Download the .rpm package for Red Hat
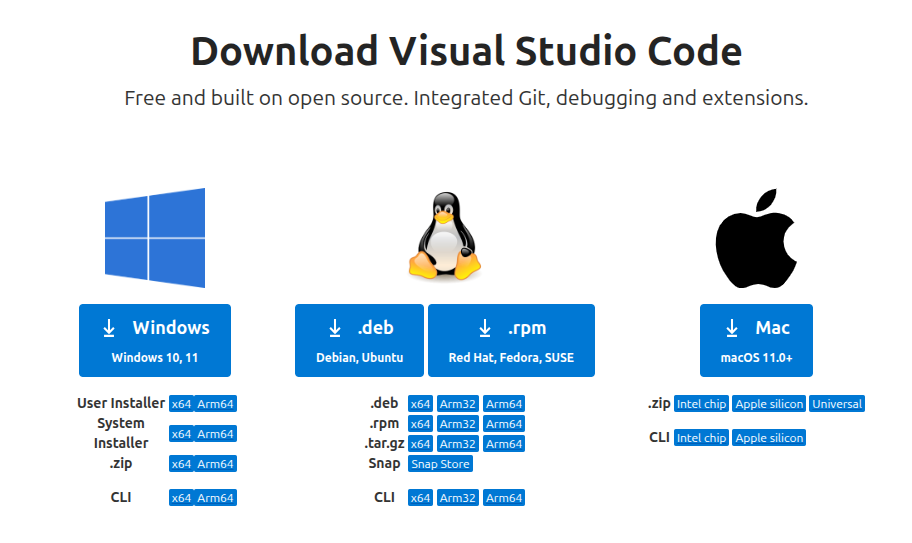The width and height of the screenshot is (912, 543). [x=511, y=340]
